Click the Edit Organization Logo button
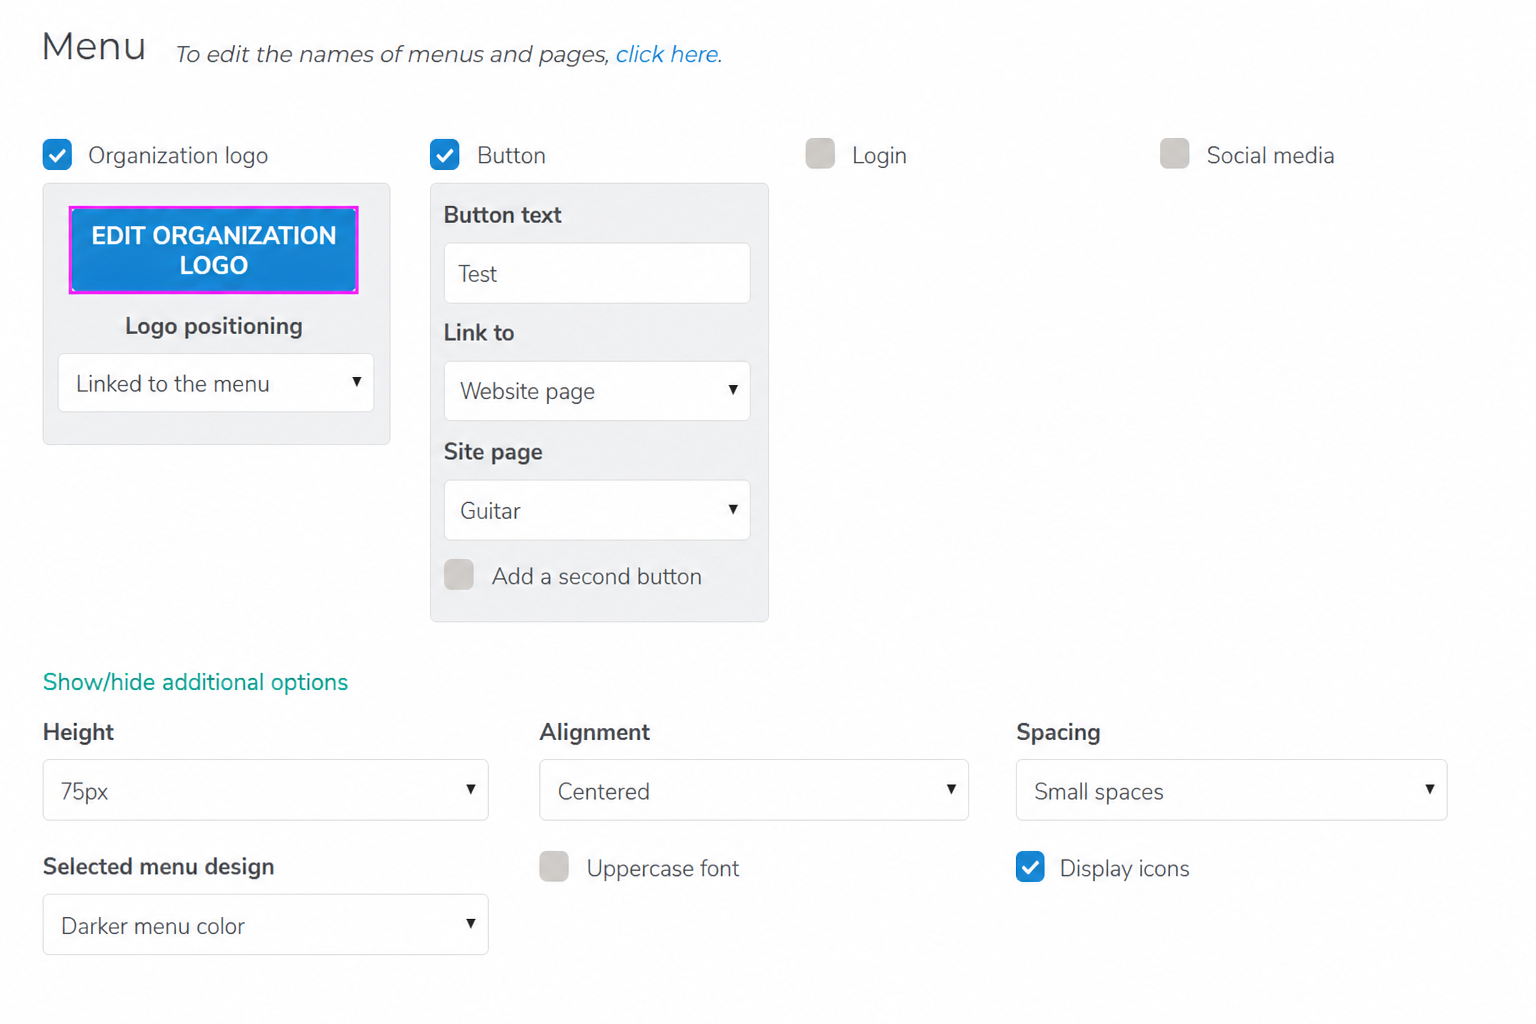 coord(214,250)
